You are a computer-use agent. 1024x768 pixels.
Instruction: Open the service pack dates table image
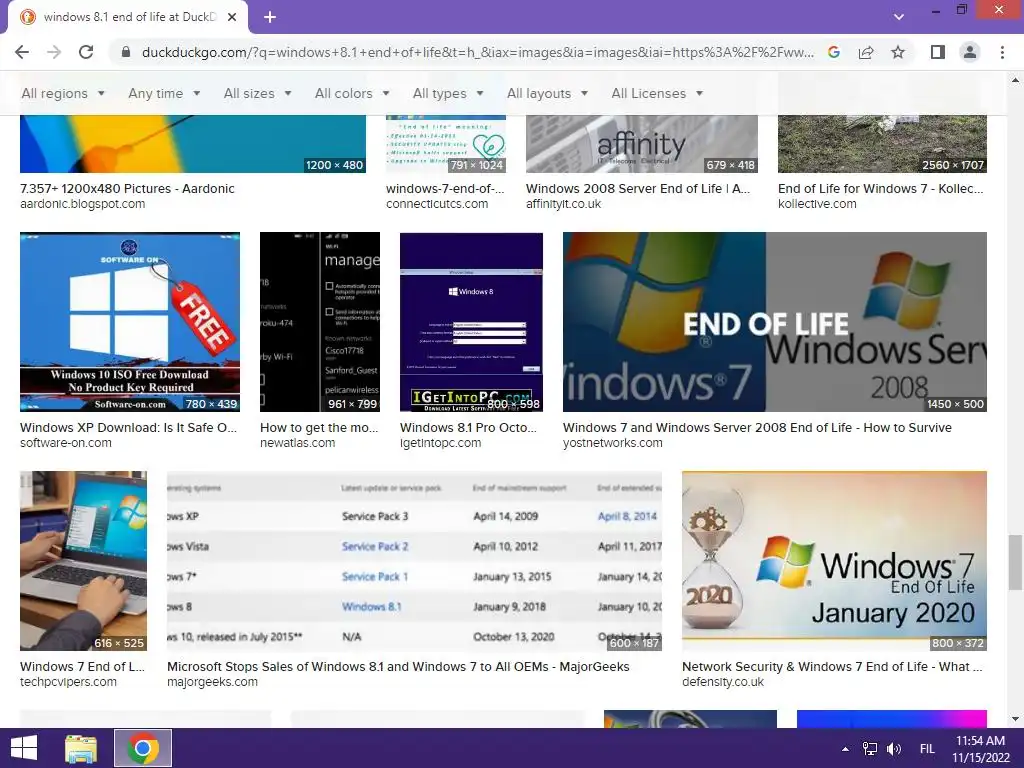click(x=415, y=560)
